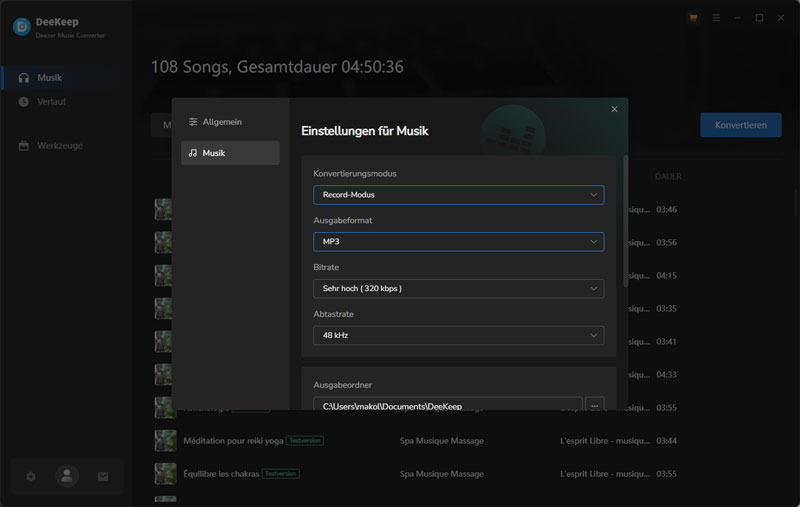The image size is (800, 507).
Task: Click the settings dialog vertical scrollbar
Action: pos(626,220)
